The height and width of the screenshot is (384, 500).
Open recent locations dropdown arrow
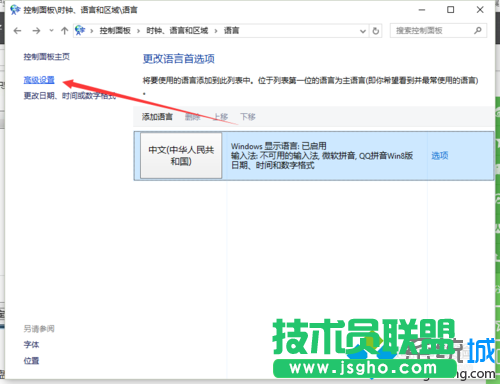51,31
